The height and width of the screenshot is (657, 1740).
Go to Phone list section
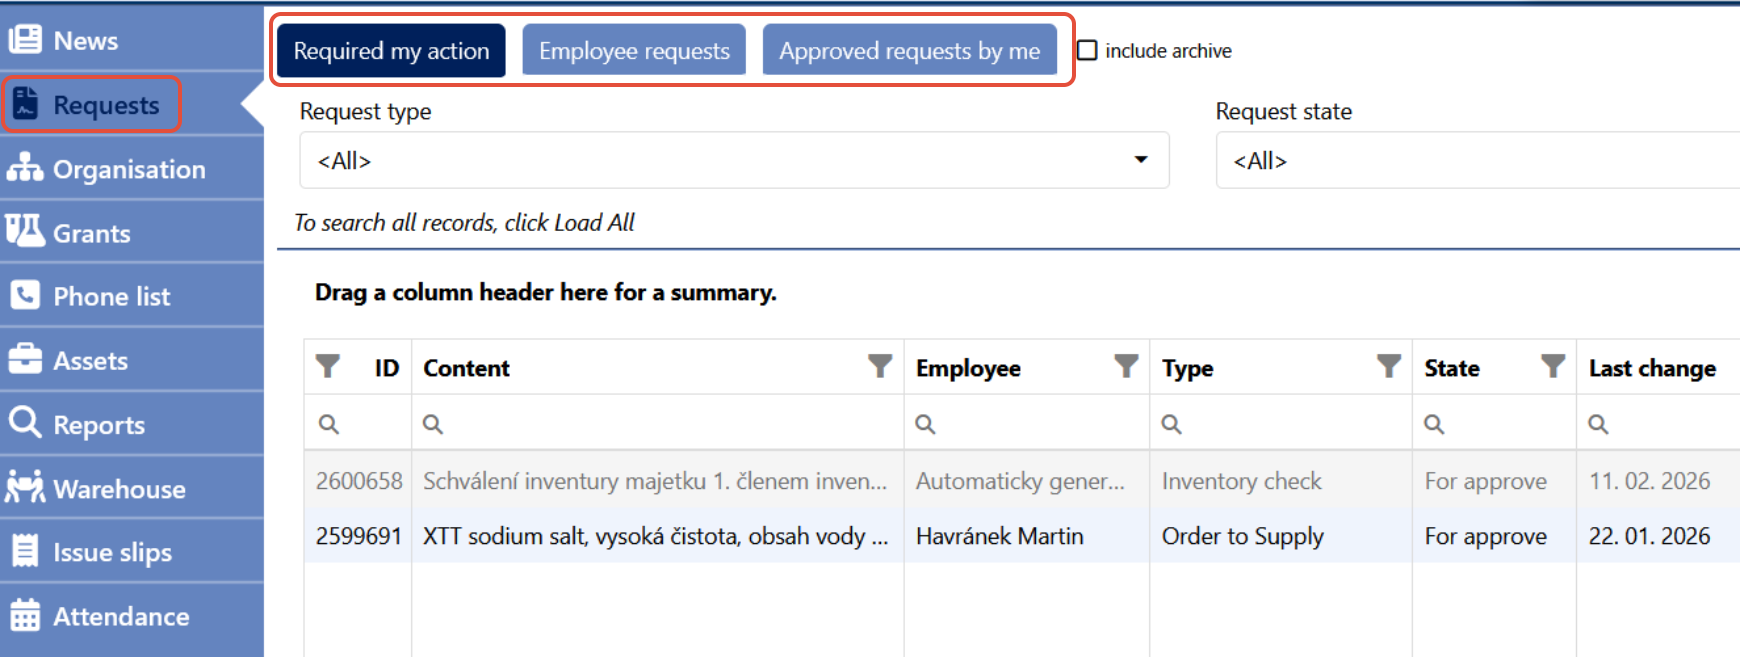[x=132, y=295]
